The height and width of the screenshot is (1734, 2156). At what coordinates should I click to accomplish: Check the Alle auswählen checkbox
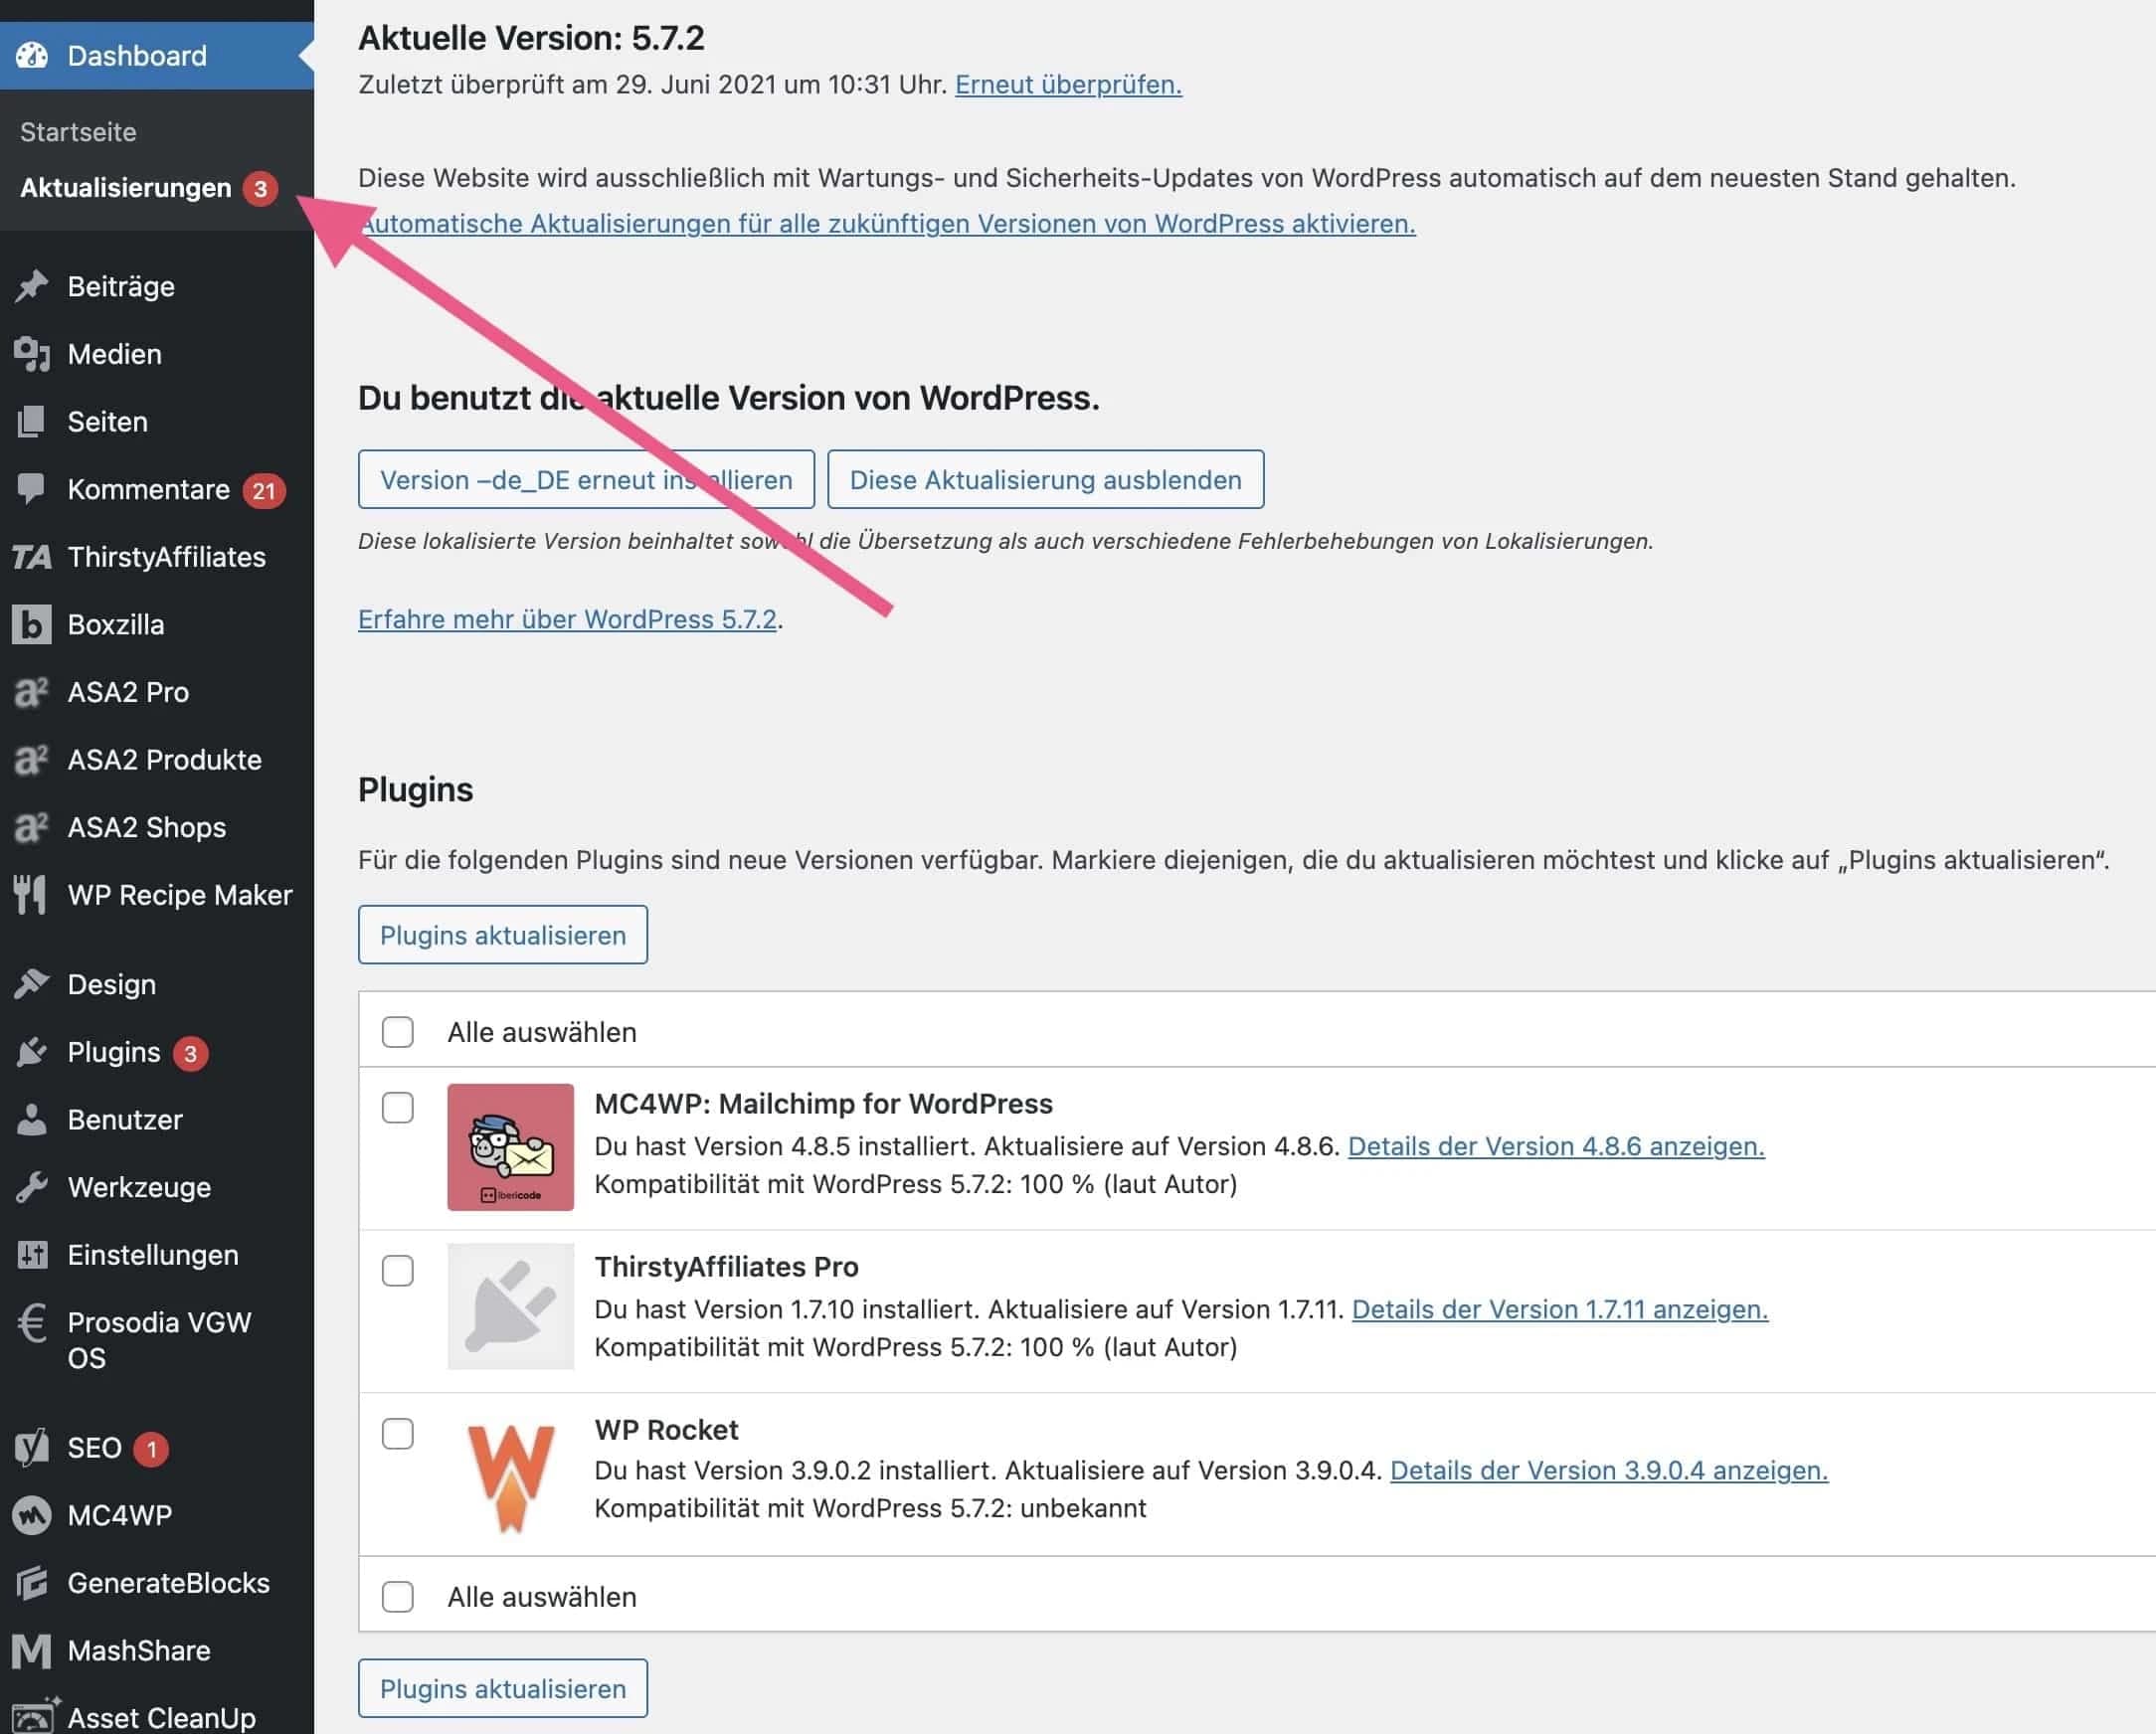(x=397, y=1031)
